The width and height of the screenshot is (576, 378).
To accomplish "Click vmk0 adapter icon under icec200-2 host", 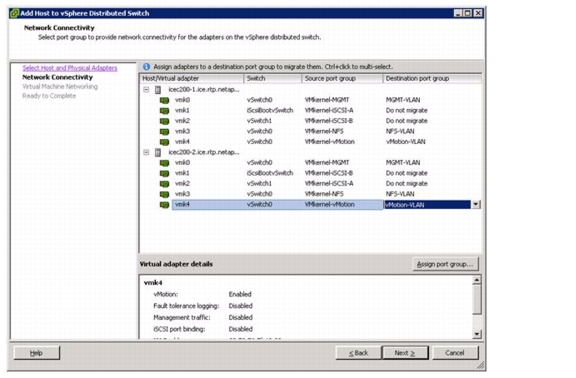I will click(x=164, y=163).
